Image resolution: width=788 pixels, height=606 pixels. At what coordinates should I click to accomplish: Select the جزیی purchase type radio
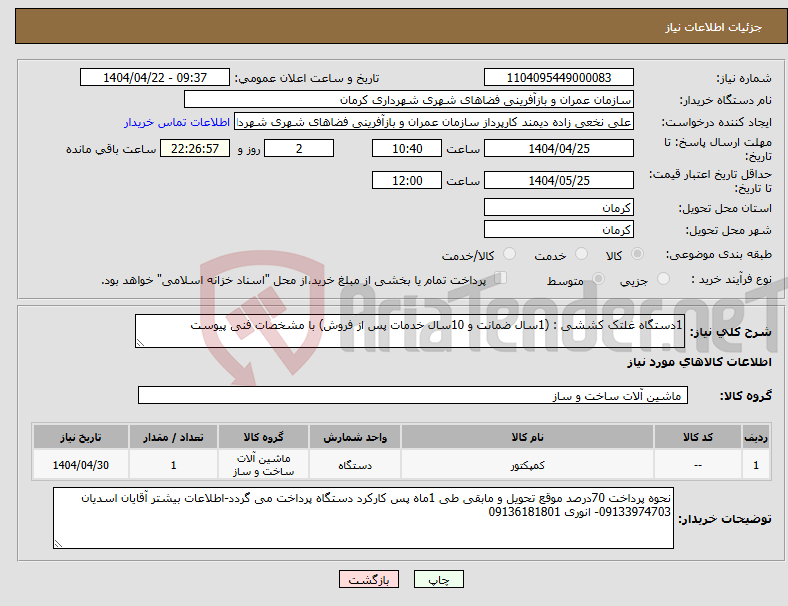click(663, 279)
